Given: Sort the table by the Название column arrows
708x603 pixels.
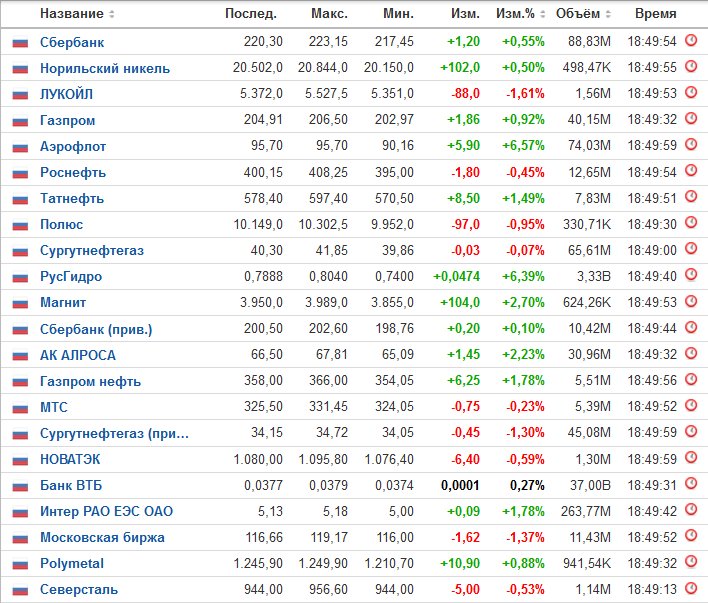Looking at the screenshot, I should click(x=112, y=14).
